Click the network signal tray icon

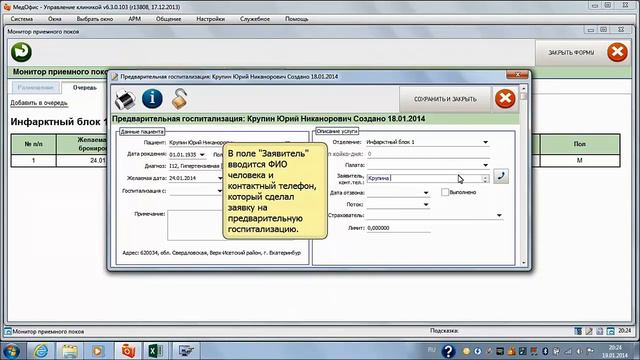(568, 351)
